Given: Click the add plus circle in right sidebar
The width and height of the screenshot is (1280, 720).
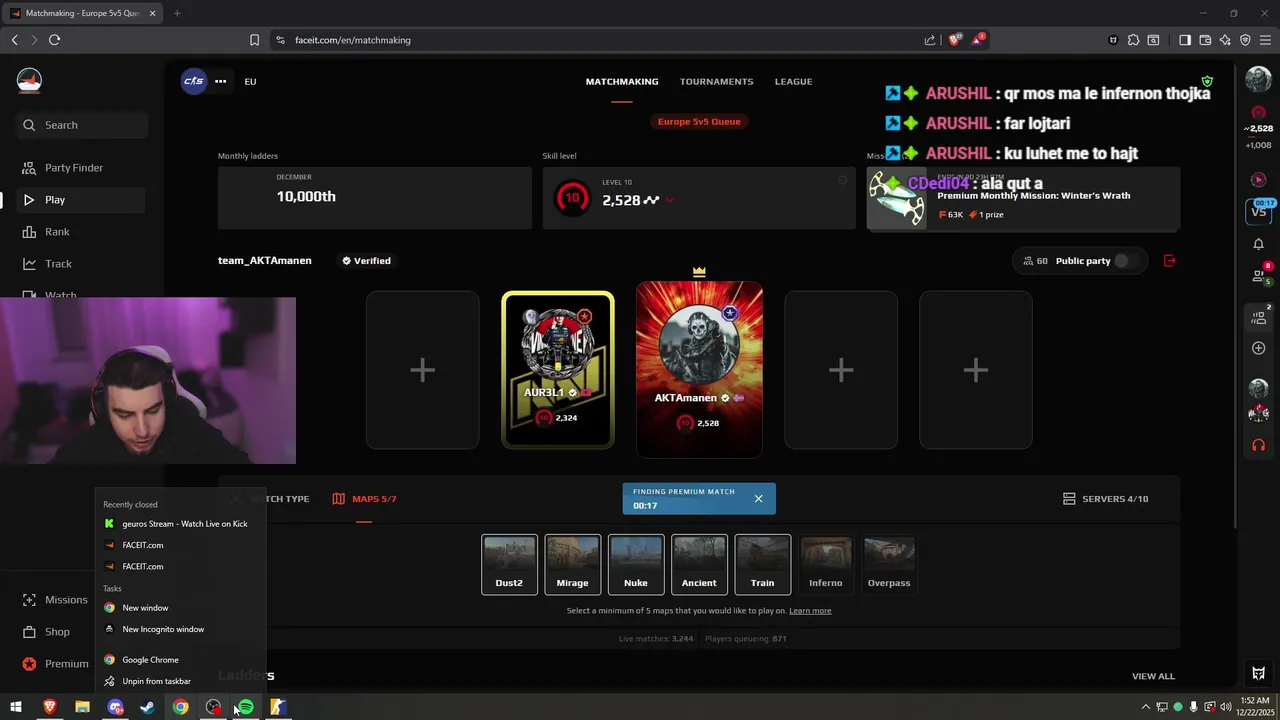Looking at the screenshot, I should click(1258, 348).
